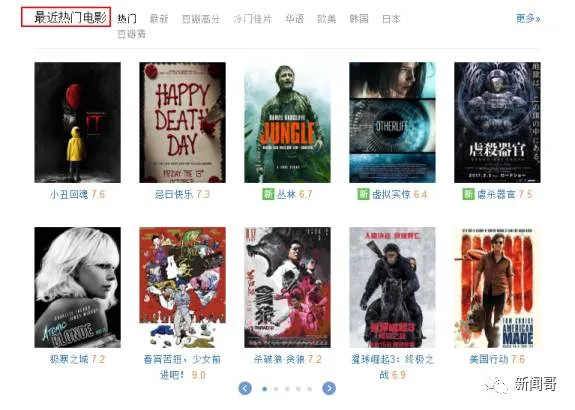
Task: Click the previous page arrow in carousel
Action: (x=245, y=388)
